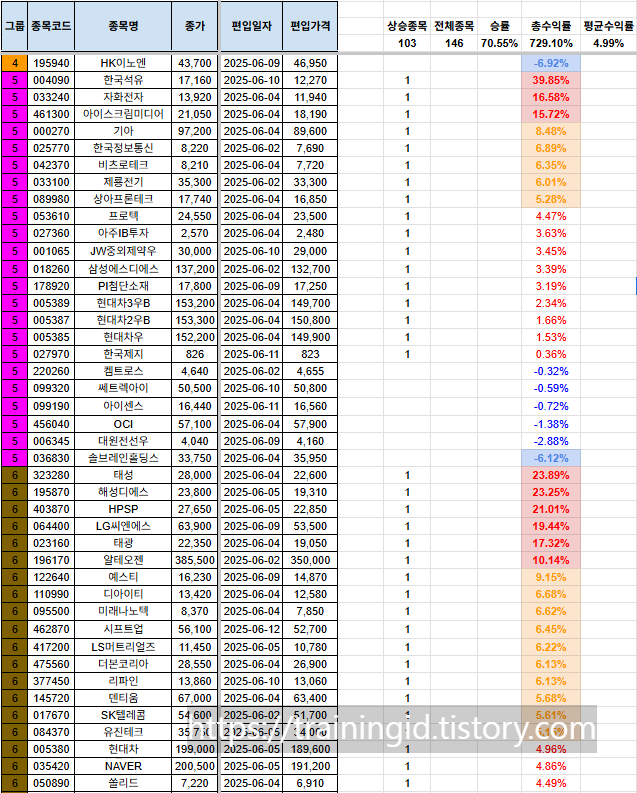Select the OCI stock name cell
The height and width of the screenshot is (793, 637).
(x=123, y=424)
